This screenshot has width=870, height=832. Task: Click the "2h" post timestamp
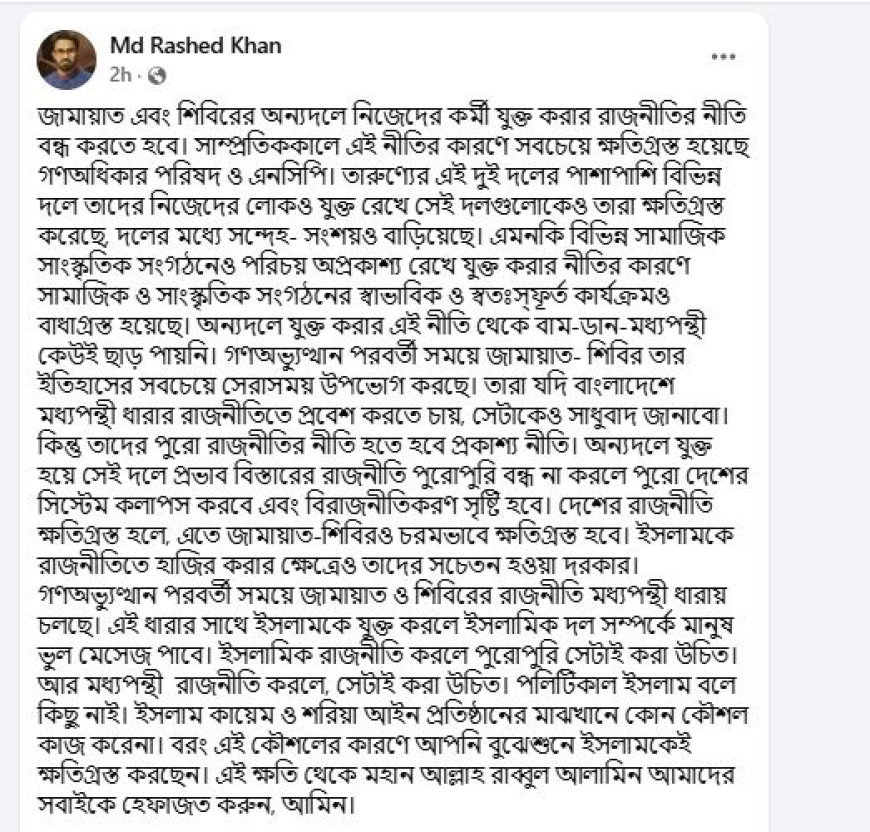[x=120, y=75]
